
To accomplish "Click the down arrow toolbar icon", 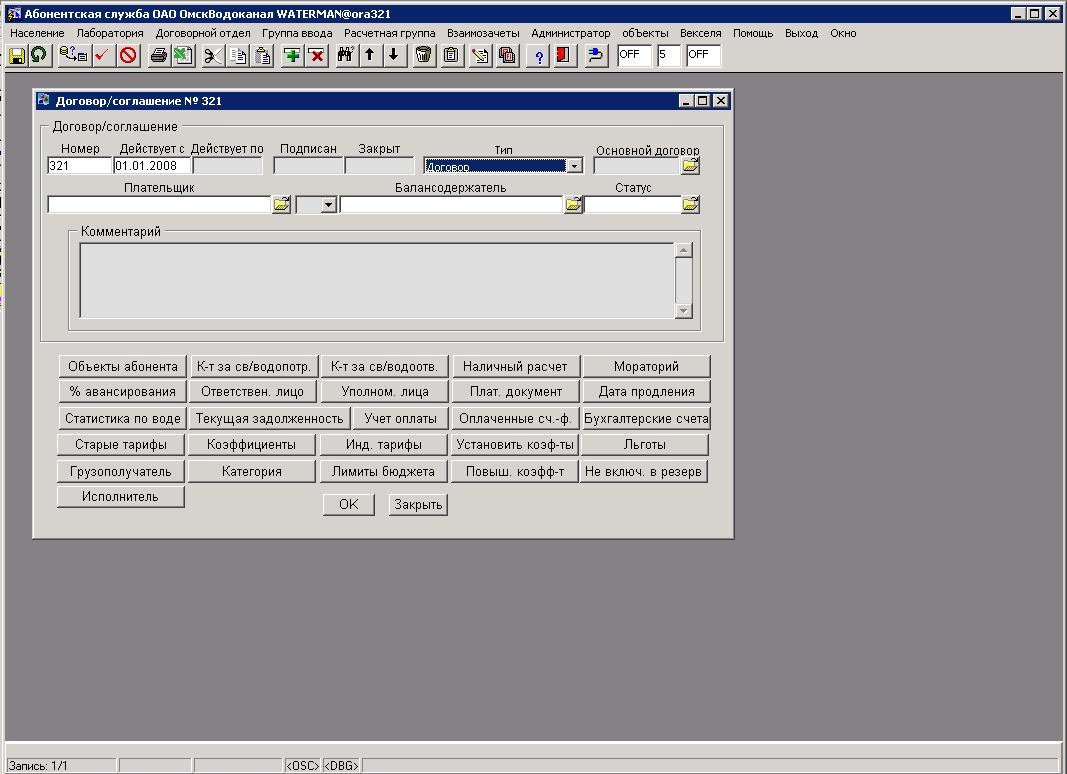I will pos(393,55).
